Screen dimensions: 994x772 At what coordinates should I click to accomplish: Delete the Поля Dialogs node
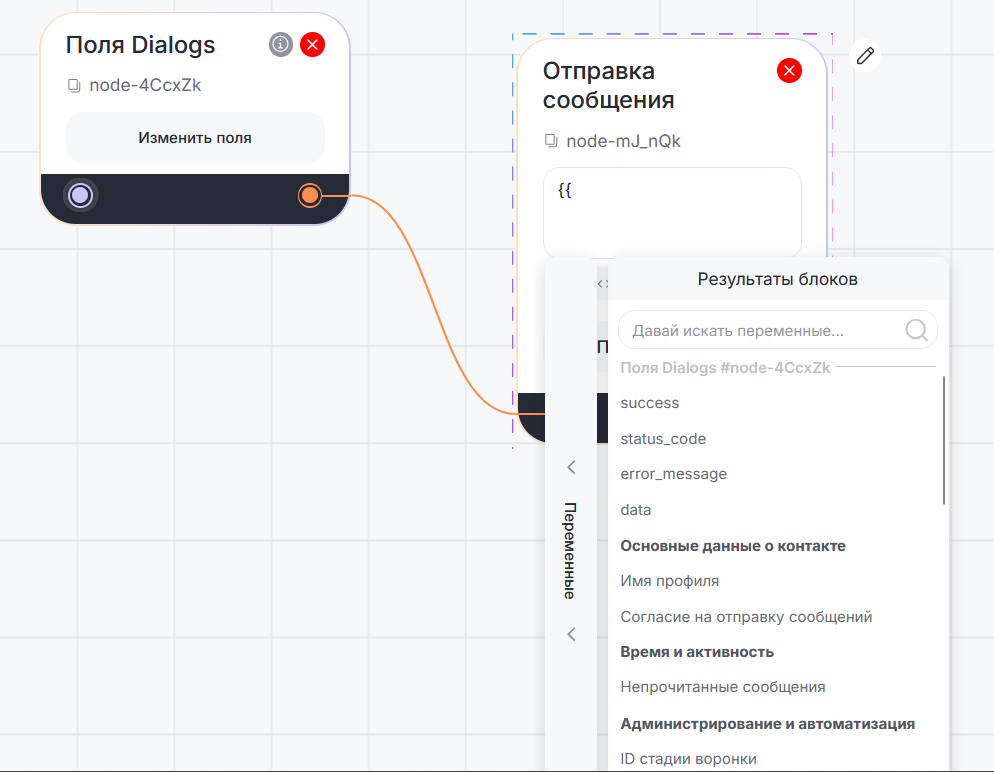point(313,44)
